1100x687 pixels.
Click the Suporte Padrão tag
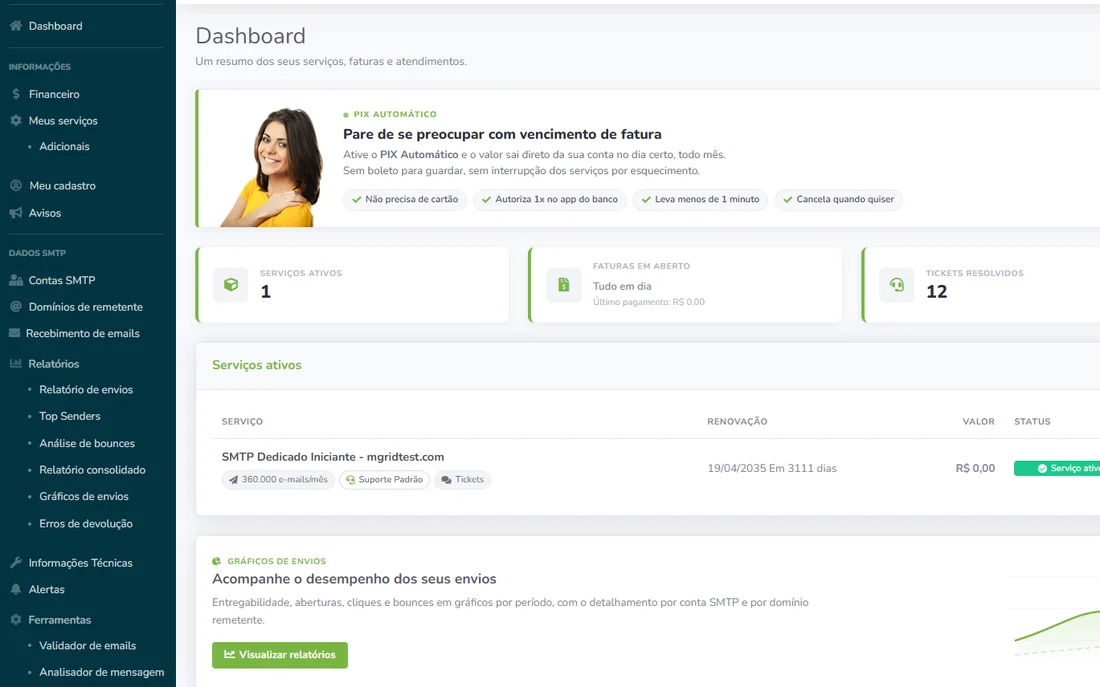384,480
